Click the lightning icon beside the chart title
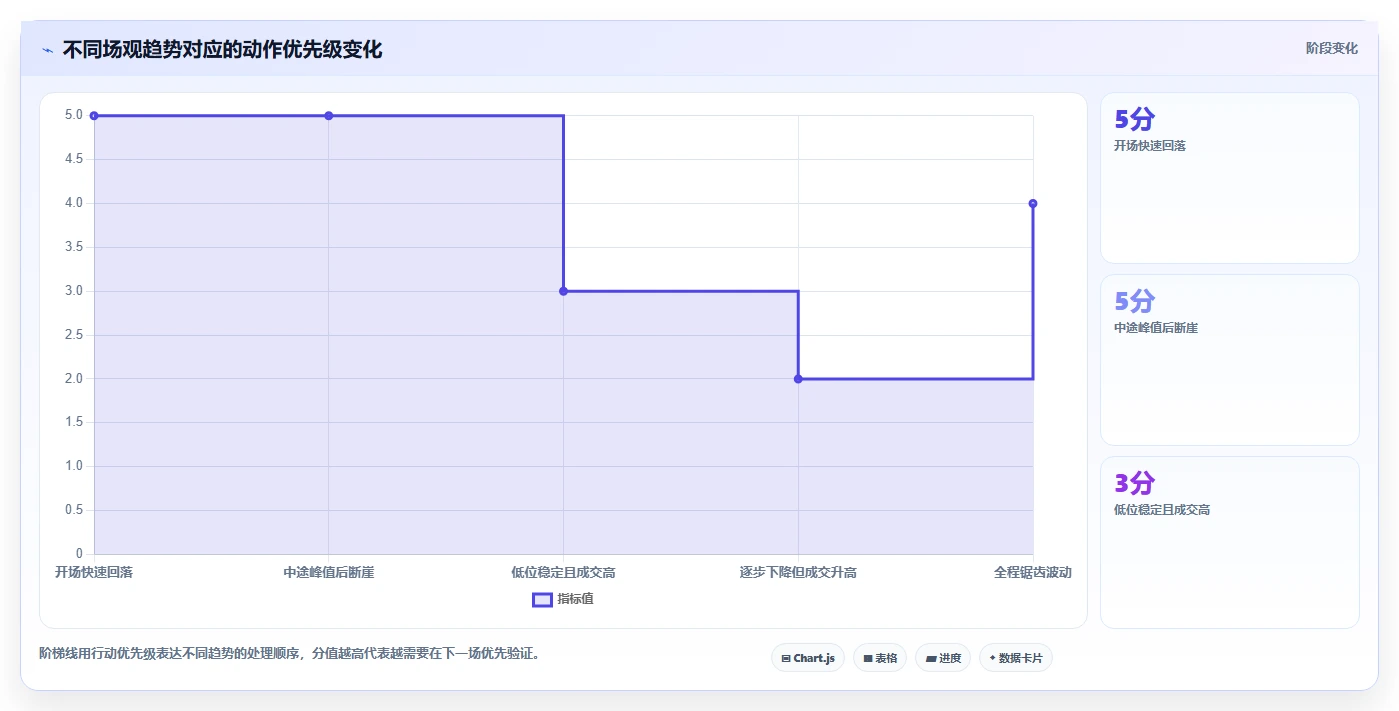 pos(48,50)
